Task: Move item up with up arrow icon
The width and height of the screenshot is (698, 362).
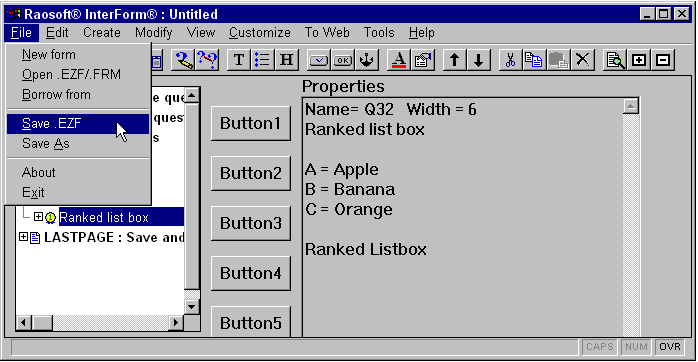Action: pyautogui.click(x=455, y=60)
